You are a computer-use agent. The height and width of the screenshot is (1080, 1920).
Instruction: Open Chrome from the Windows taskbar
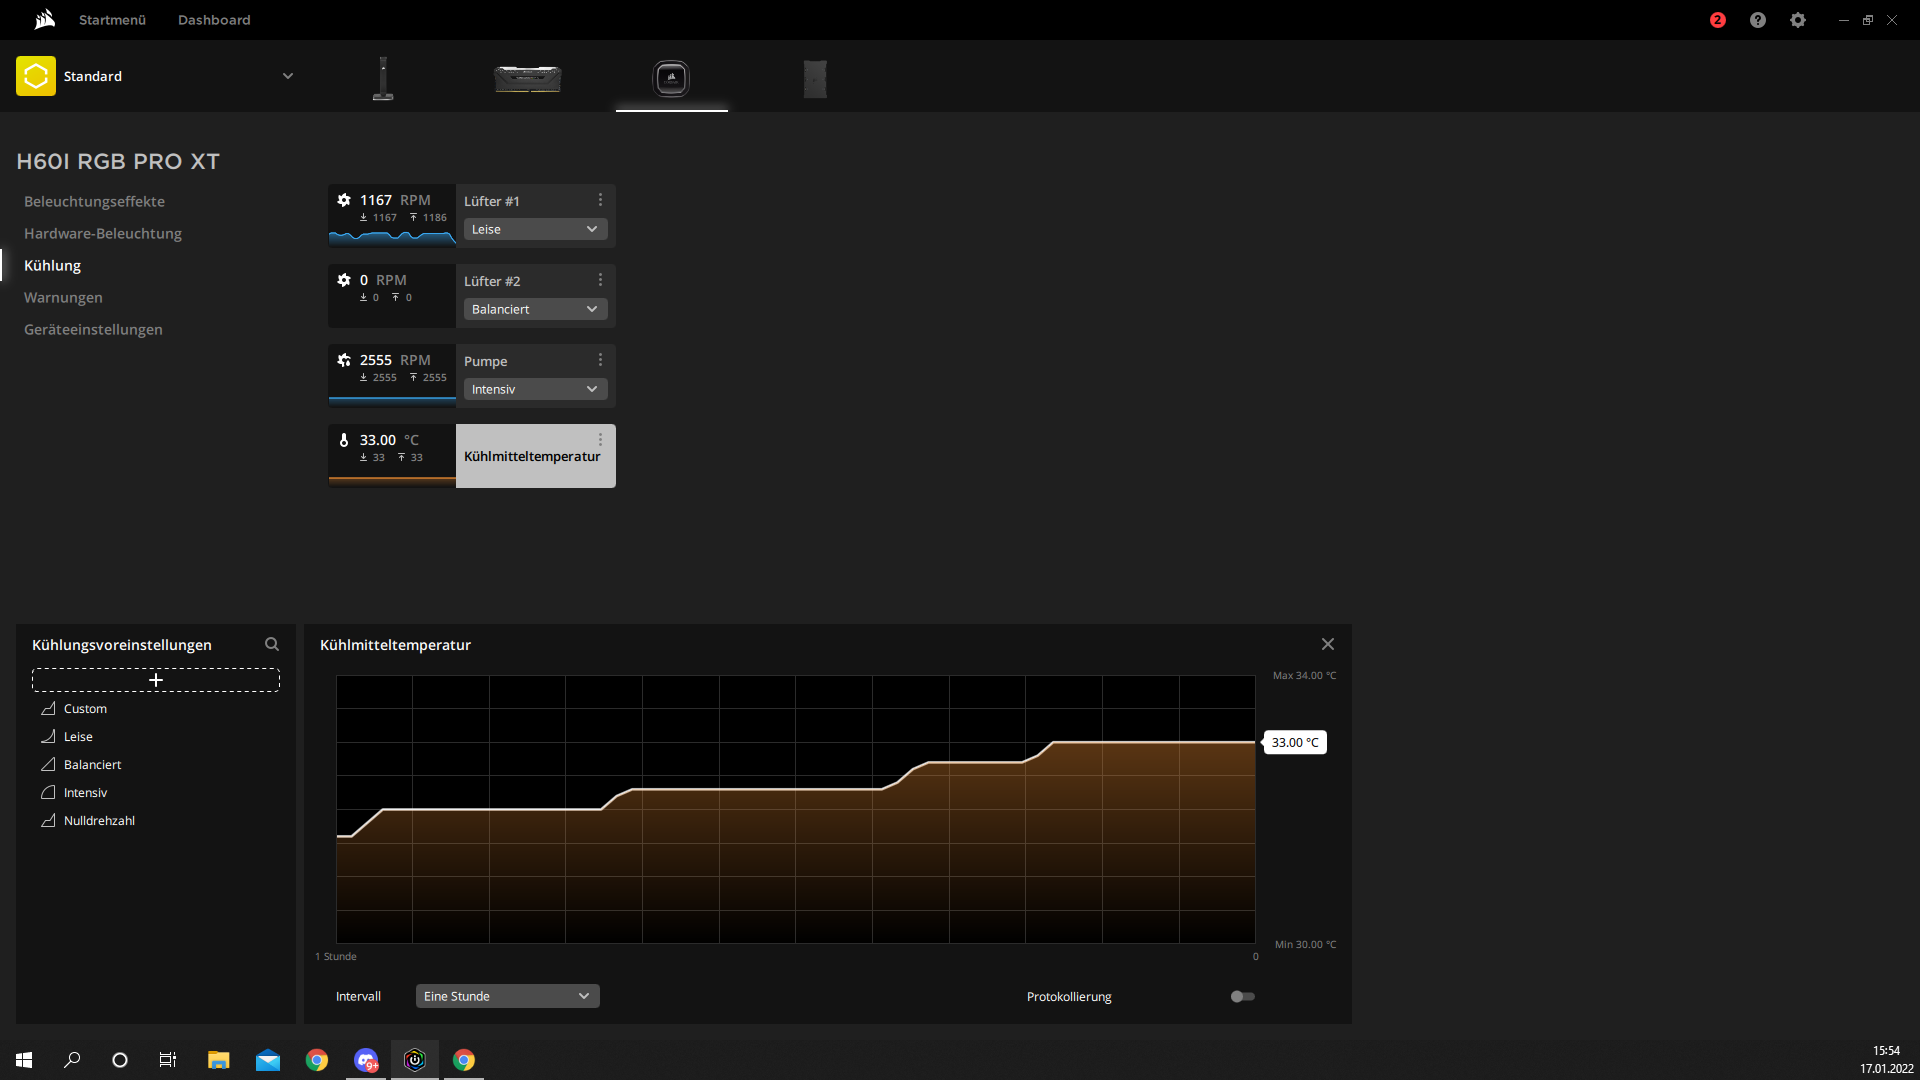(317, 1060)
